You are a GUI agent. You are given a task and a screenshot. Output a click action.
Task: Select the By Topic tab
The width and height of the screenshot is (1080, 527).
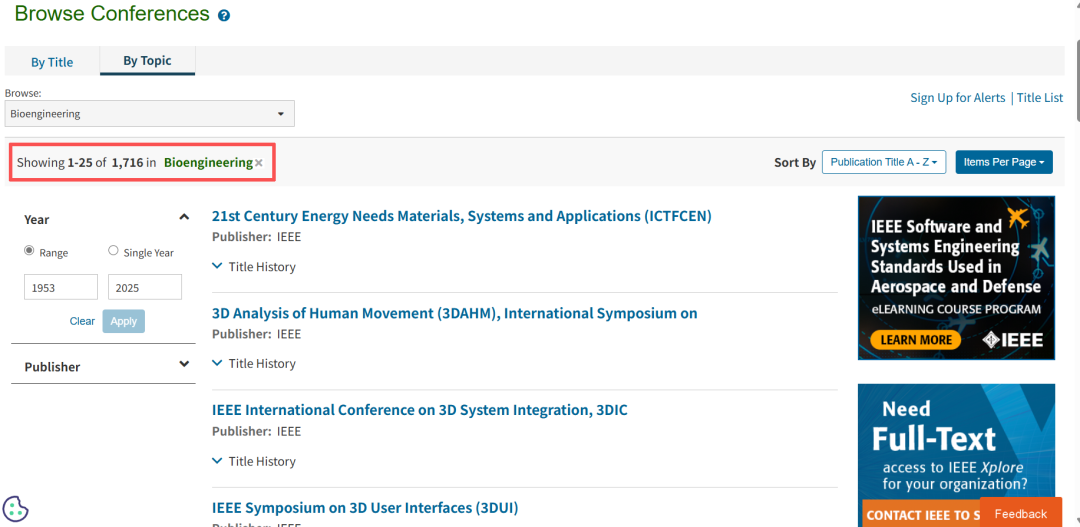147,61
